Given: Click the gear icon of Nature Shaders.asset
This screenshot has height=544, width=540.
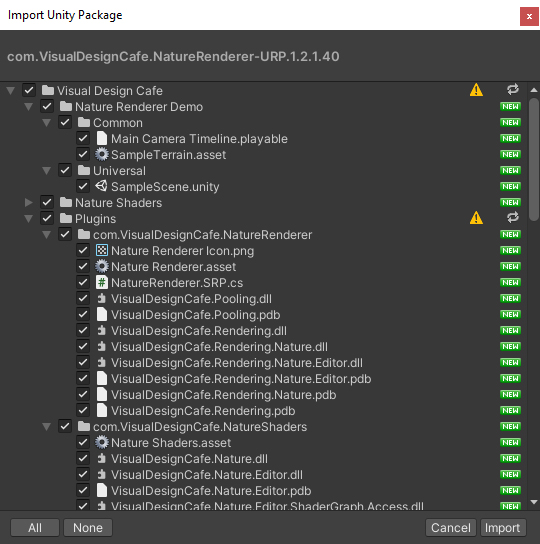Looking at the screenshot, I should click(x=102, y=442).
